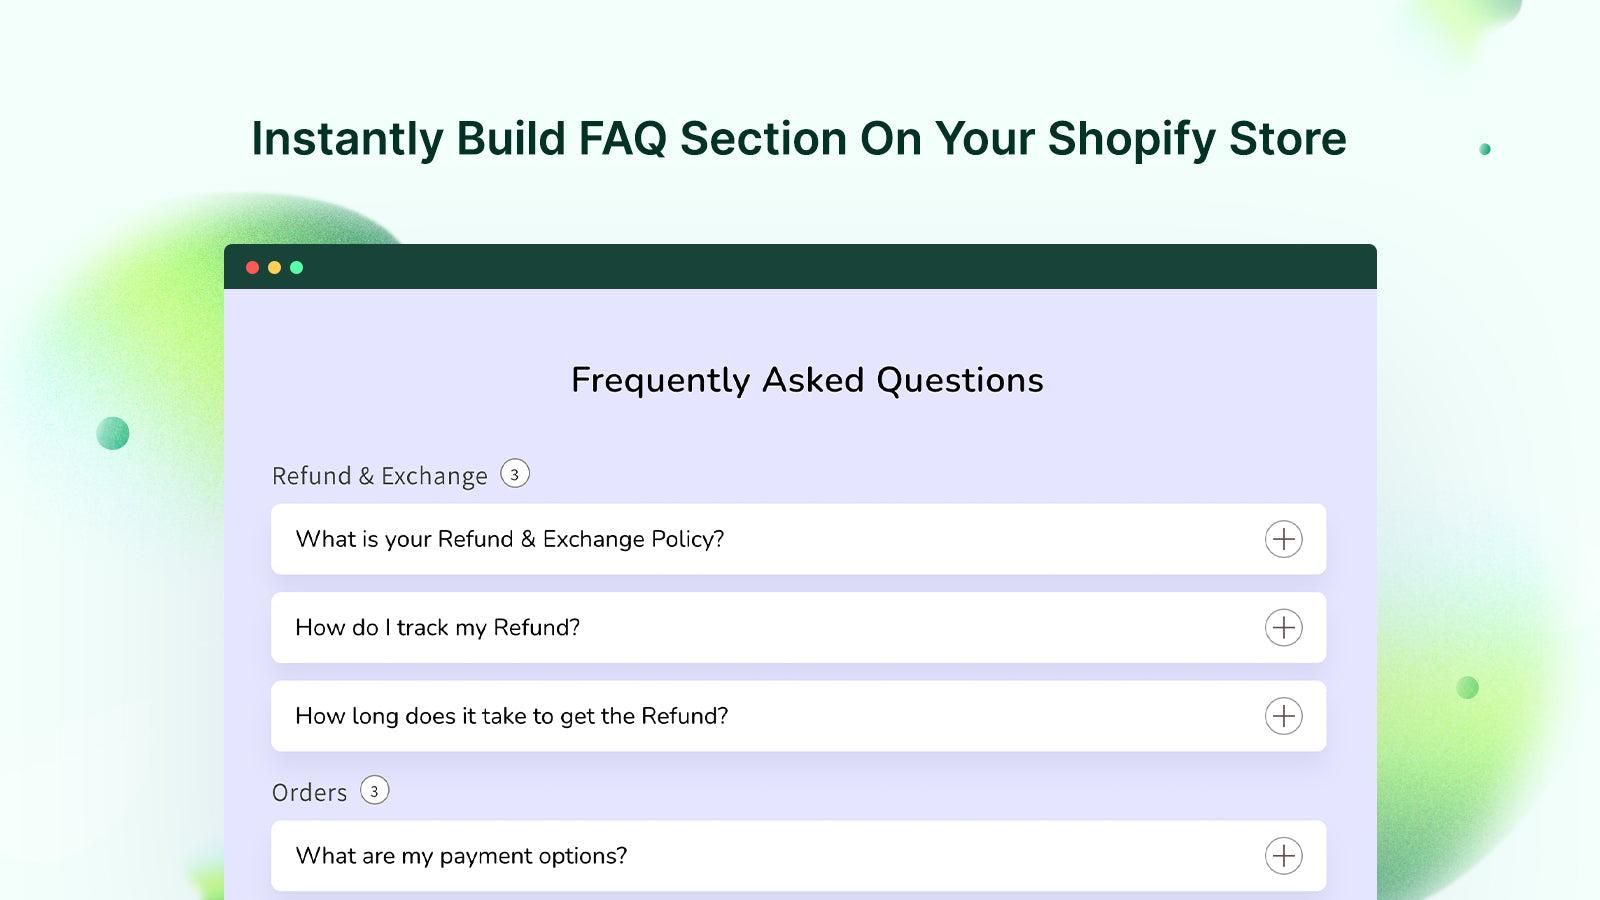Viewport: 1600px width, 900px height.
Task: Click the yellow traffic light dot
Action: pyautogui.click(x=273, y=267)
